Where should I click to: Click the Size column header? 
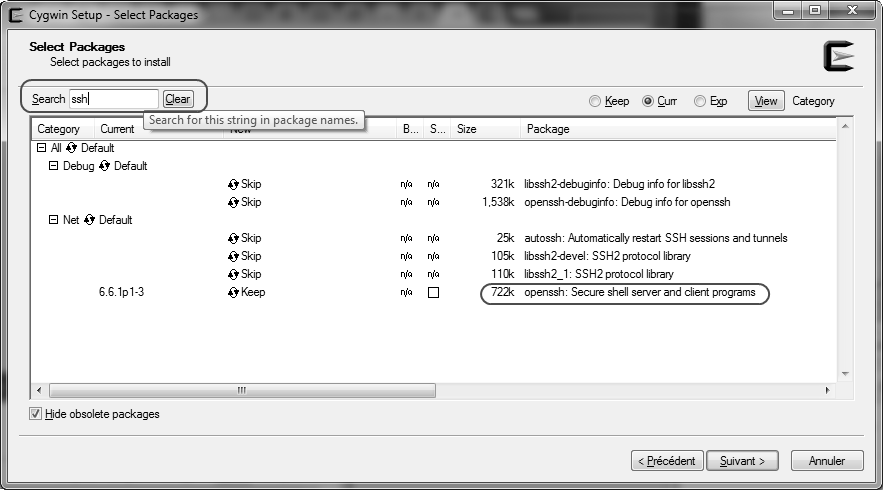pyautogui.click(x=467, y=129)
